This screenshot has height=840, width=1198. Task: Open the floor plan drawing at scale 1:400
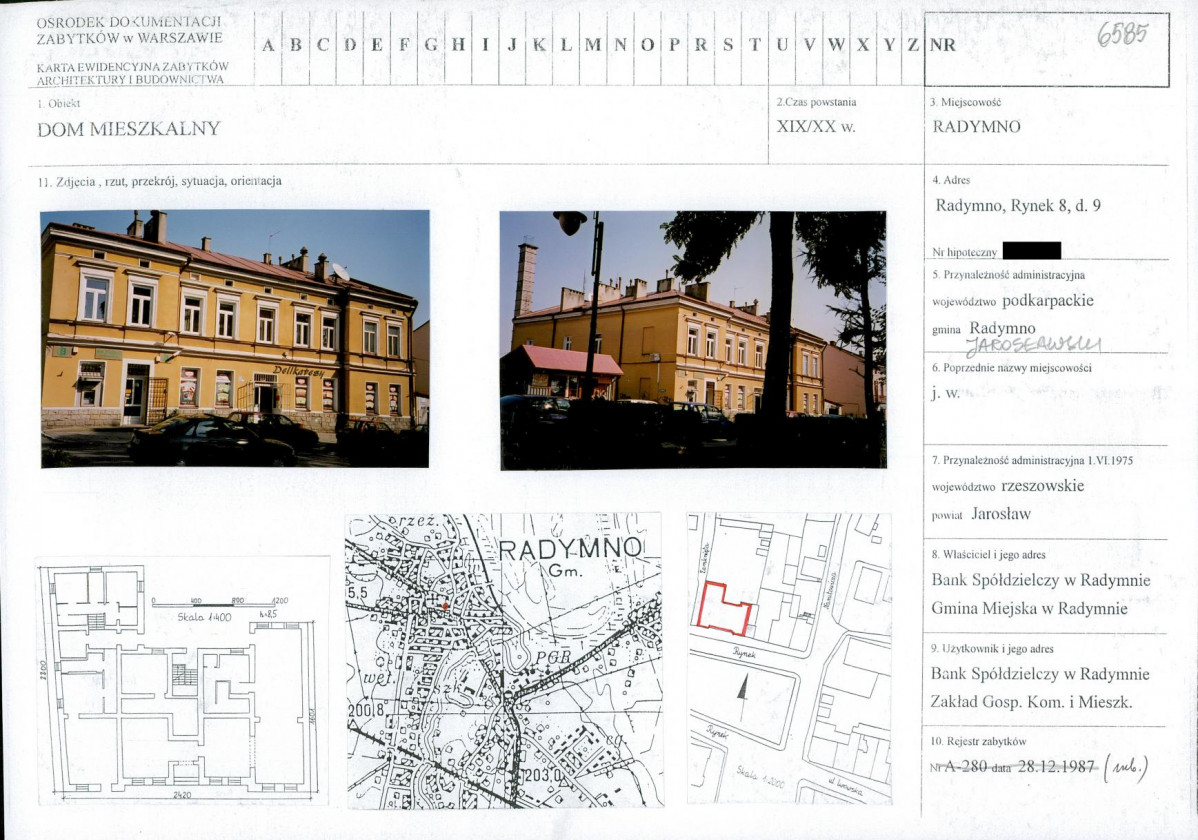[182, 680]
